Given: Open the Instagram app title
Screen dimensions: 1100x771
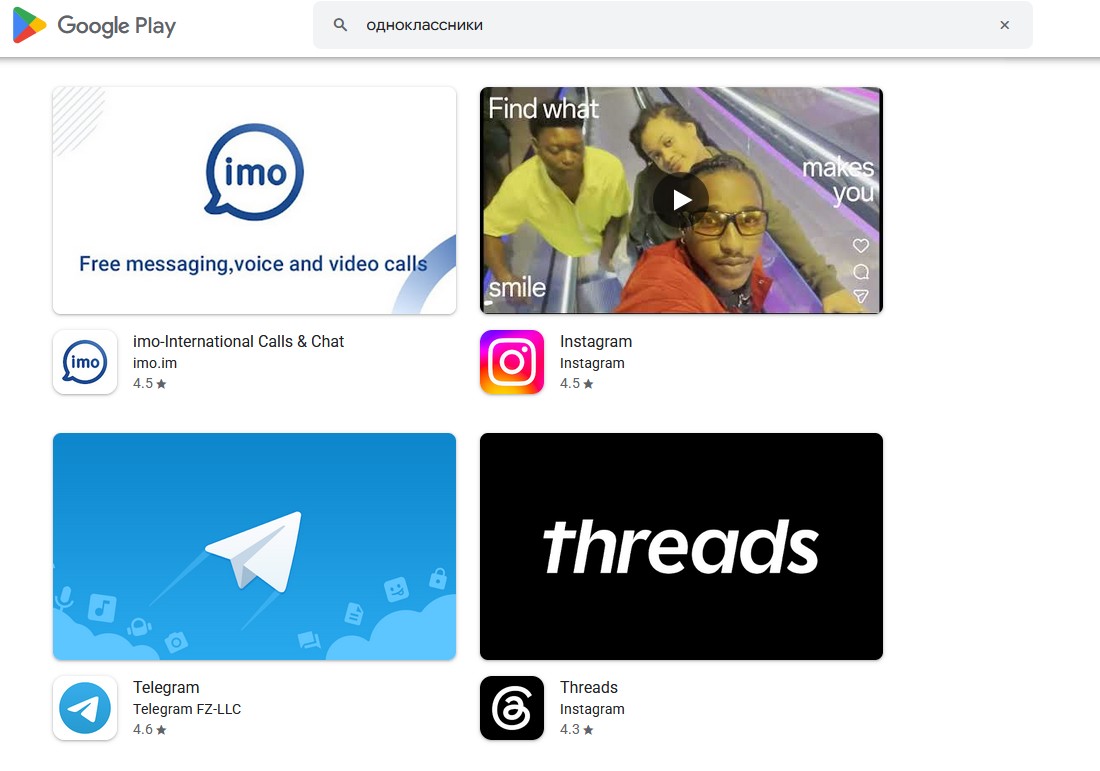Looking at the screenshot, I should coord(596,342).
